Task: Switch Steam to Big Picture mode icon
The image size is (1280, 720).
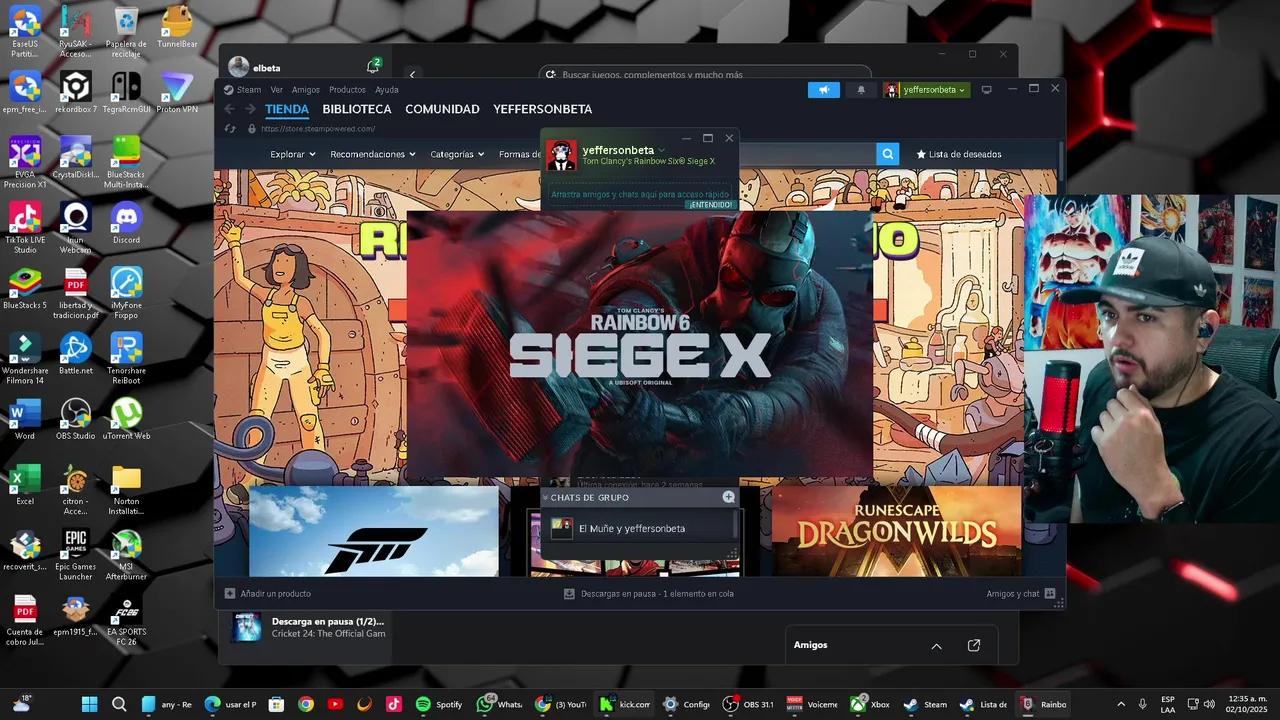Action: click(986, 90)
